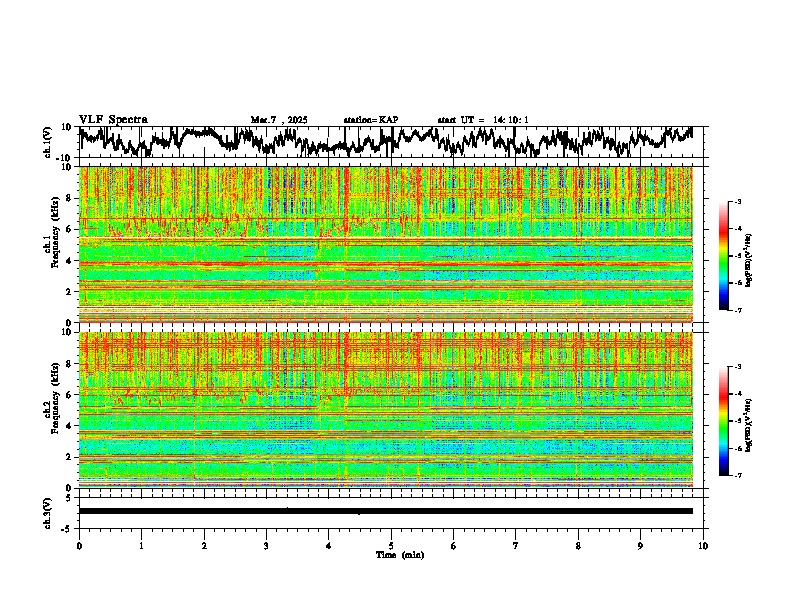Viewport: 792px width, 612px height.
Task: Click the ch.2 spectrogram plot area
Action: click(386, 410)
